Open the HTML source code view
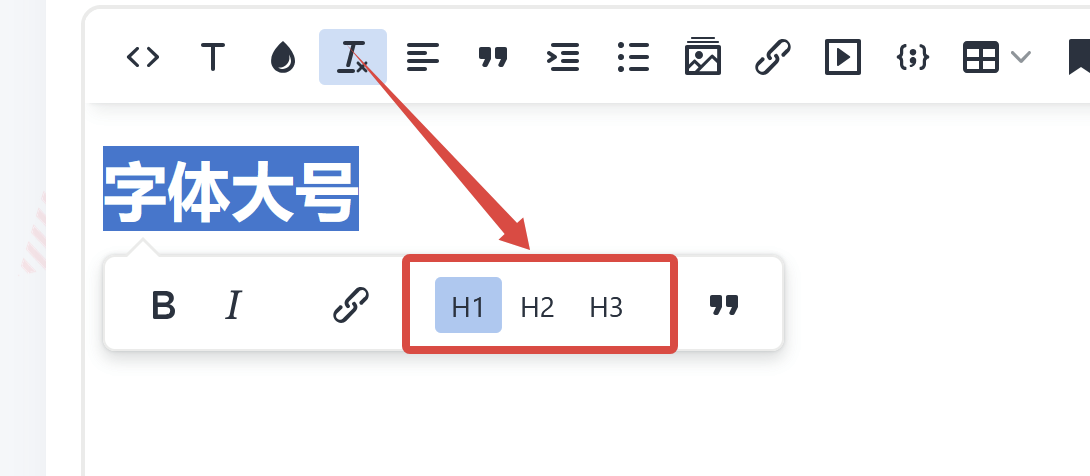 coord(143,57)
